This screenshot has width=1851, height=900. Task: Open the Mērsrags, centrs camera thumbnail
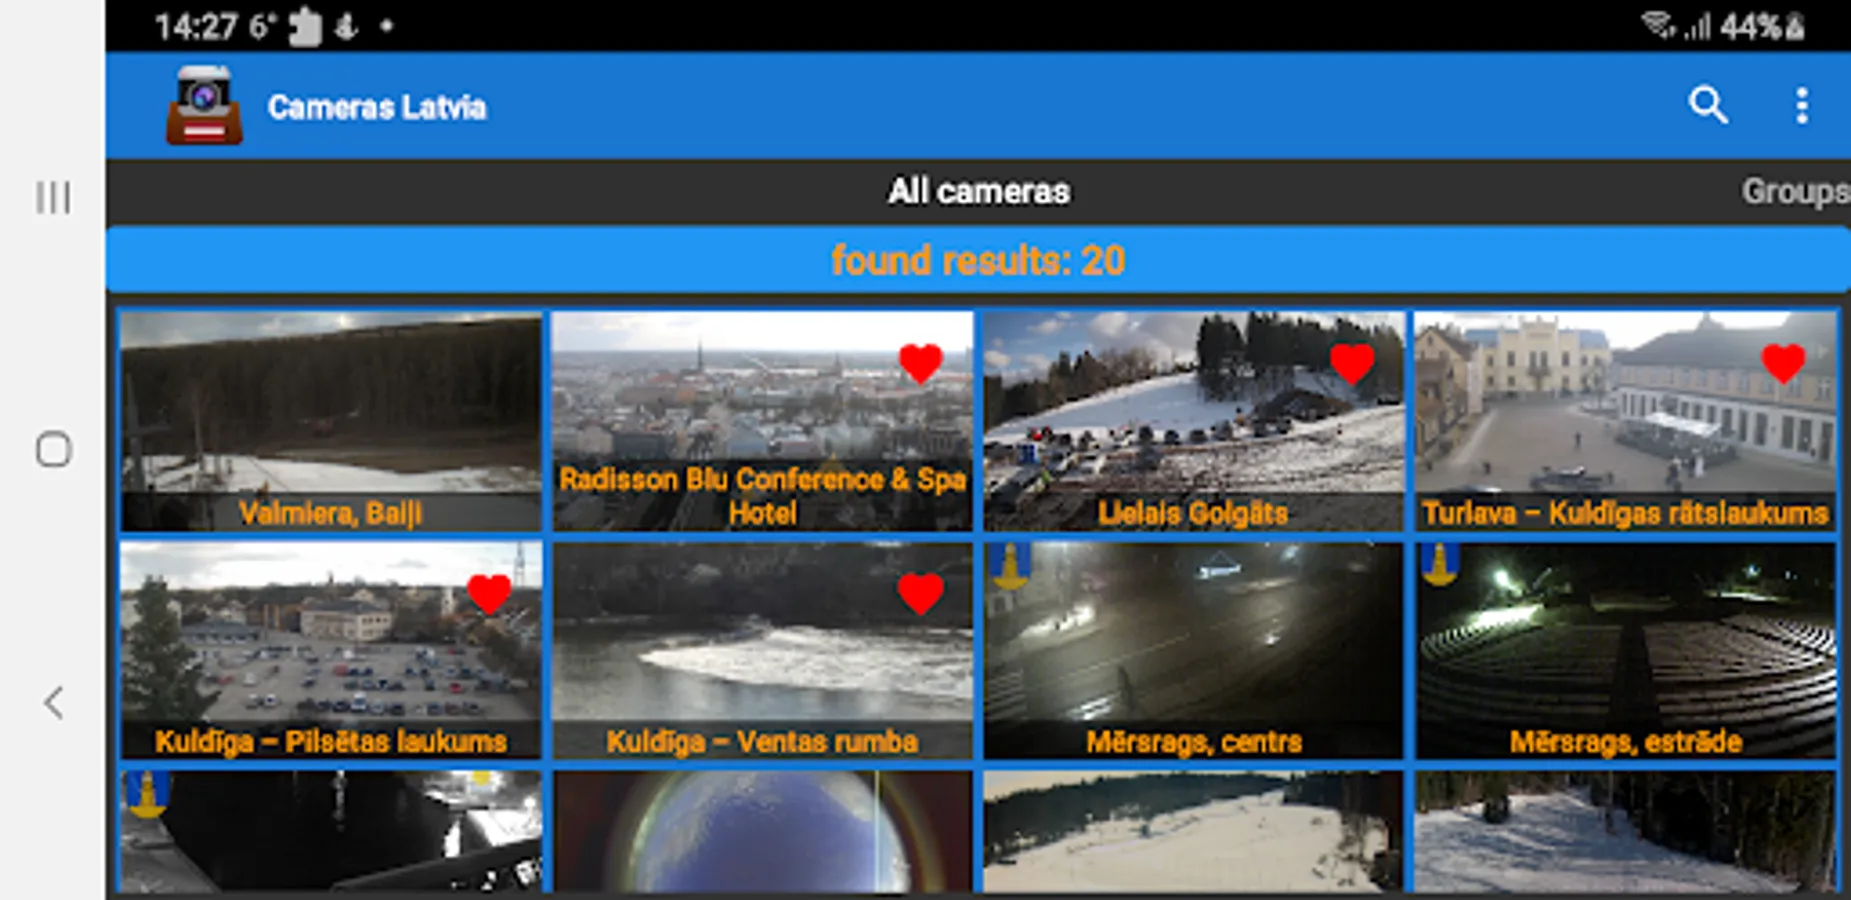coord(1194,651)
